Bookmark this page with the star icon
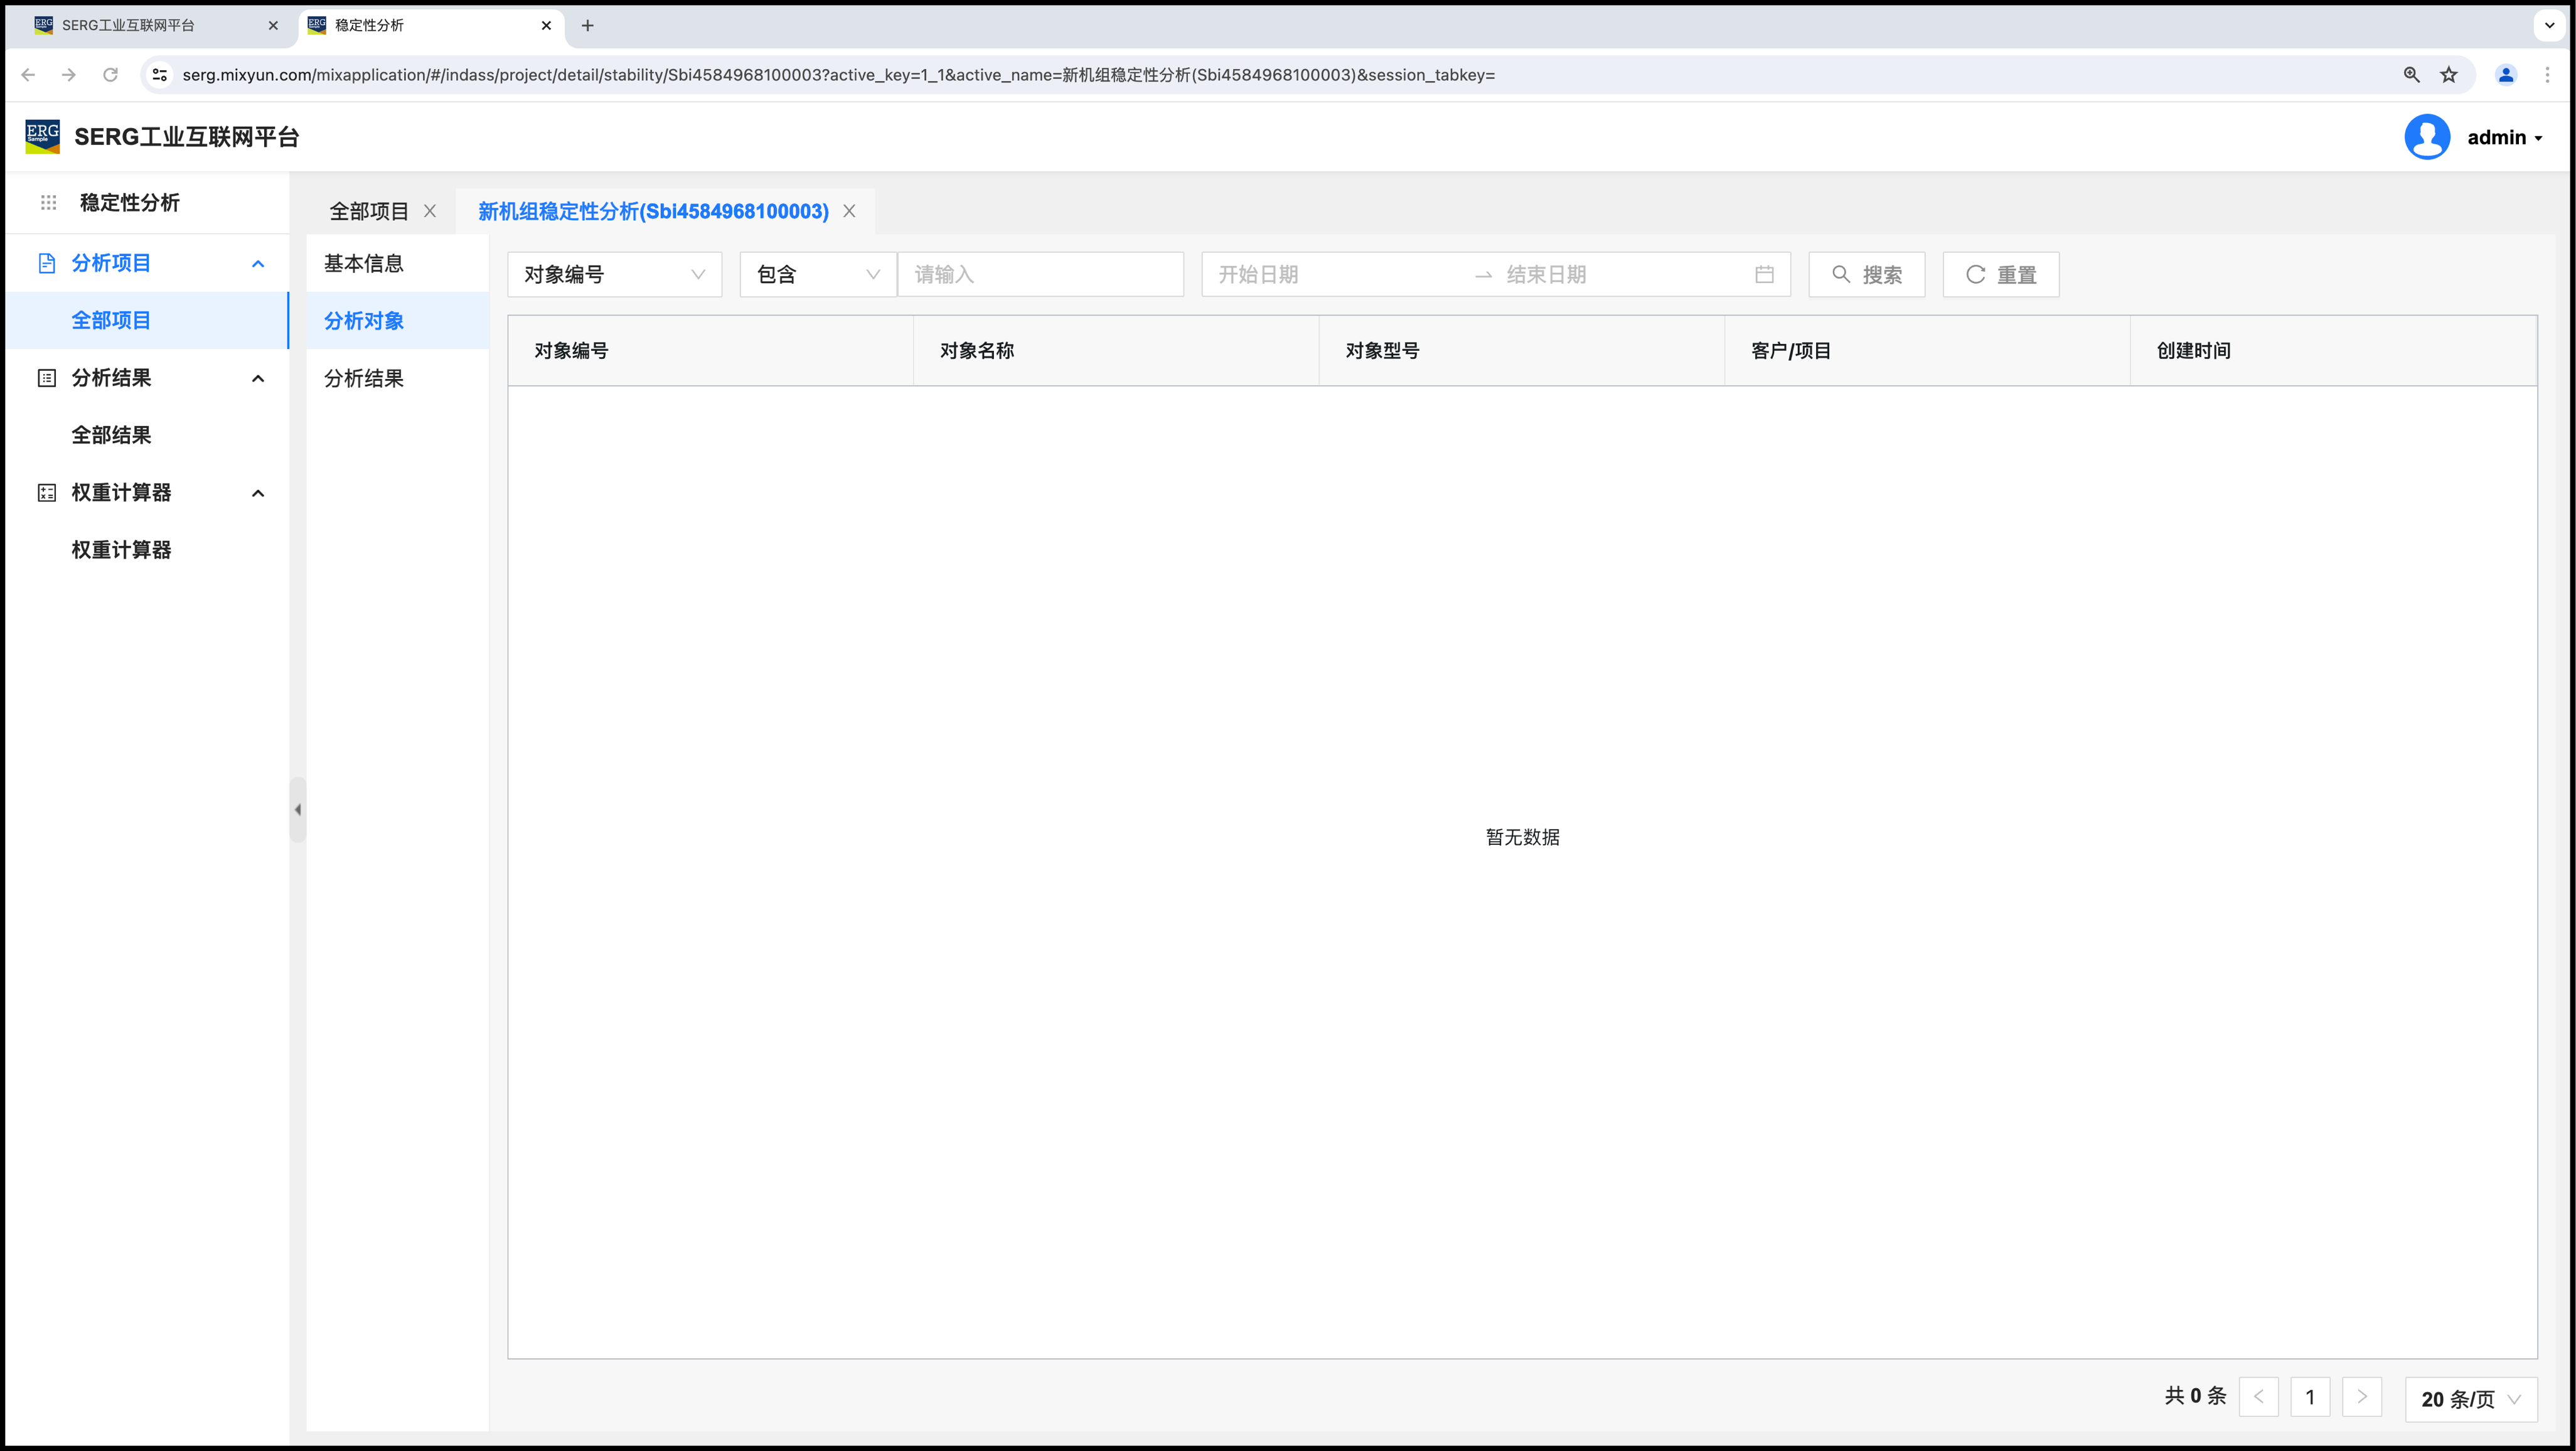The width and height of the screenshot is (2576, 1451). 2448,75
